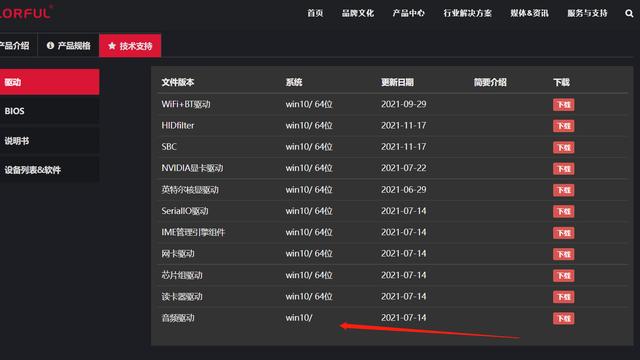This screenshot has width=640, height=360.
Task: Click the 音频驱动 file name
Action: (178, 318)
